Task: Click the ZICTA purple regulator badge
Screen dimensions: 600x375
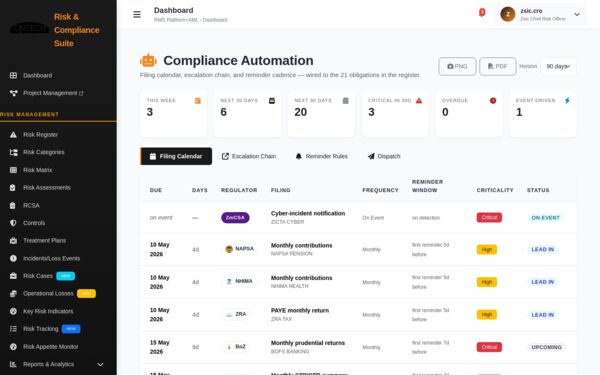Action: (235, 218)
